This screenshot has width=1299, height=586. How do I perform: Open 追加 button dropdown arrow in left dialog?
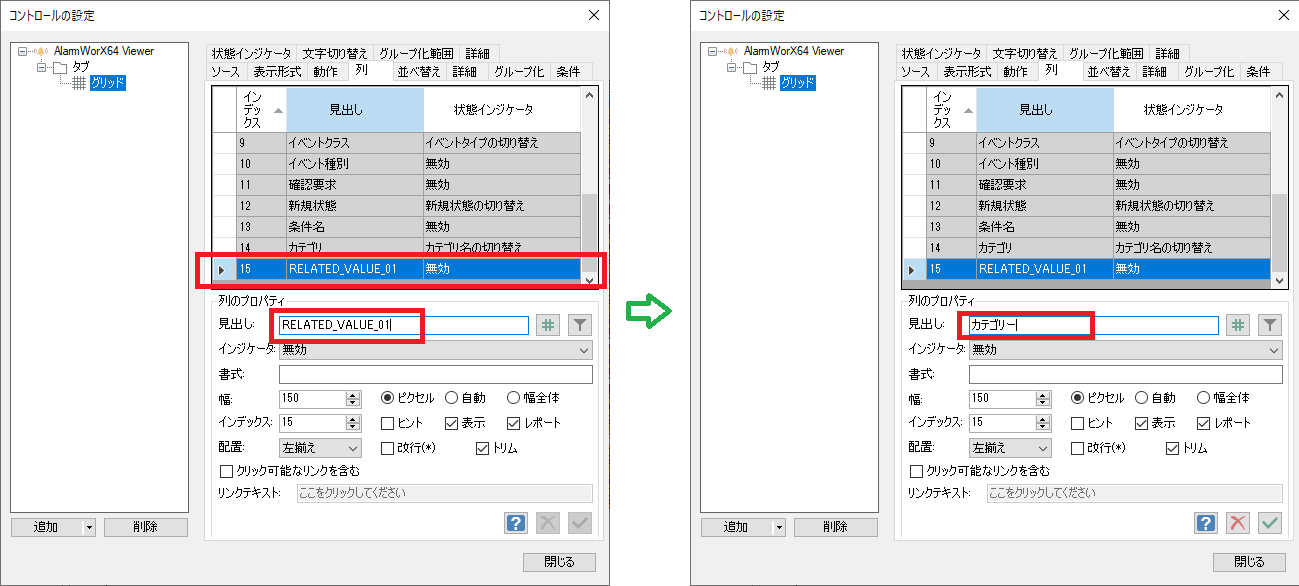[x=89, y=527]
